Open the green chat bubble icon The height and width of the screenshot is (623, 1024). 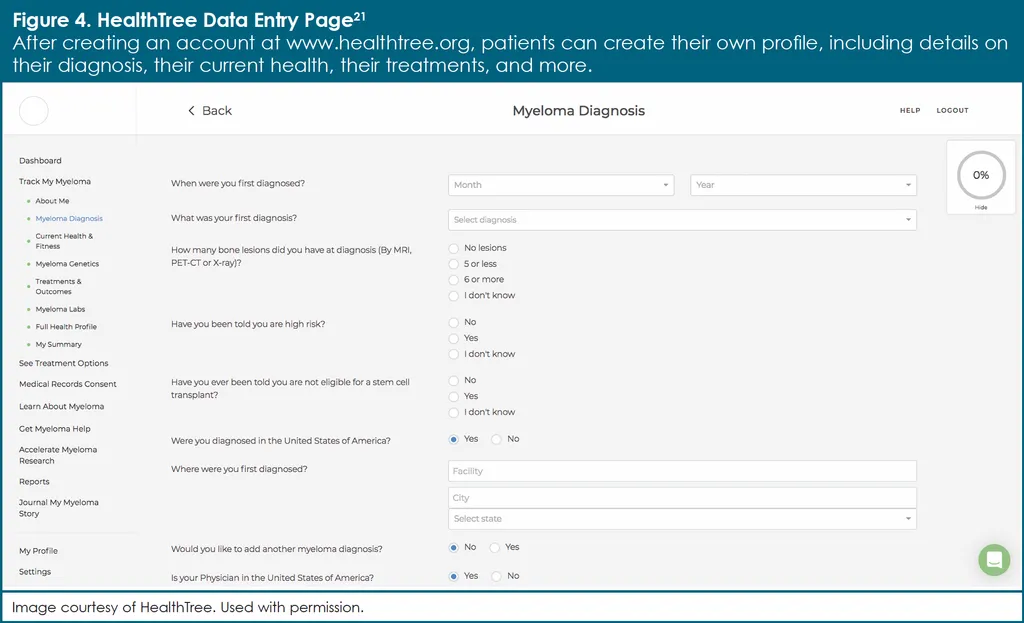point(994,560)
